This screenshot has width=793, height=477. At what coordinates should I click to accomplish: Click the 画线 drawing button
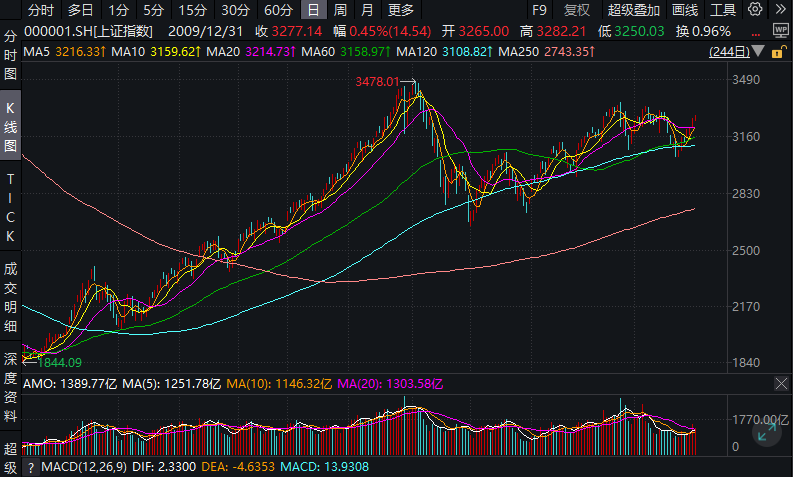pyautogui.click(x=685, y=10)
